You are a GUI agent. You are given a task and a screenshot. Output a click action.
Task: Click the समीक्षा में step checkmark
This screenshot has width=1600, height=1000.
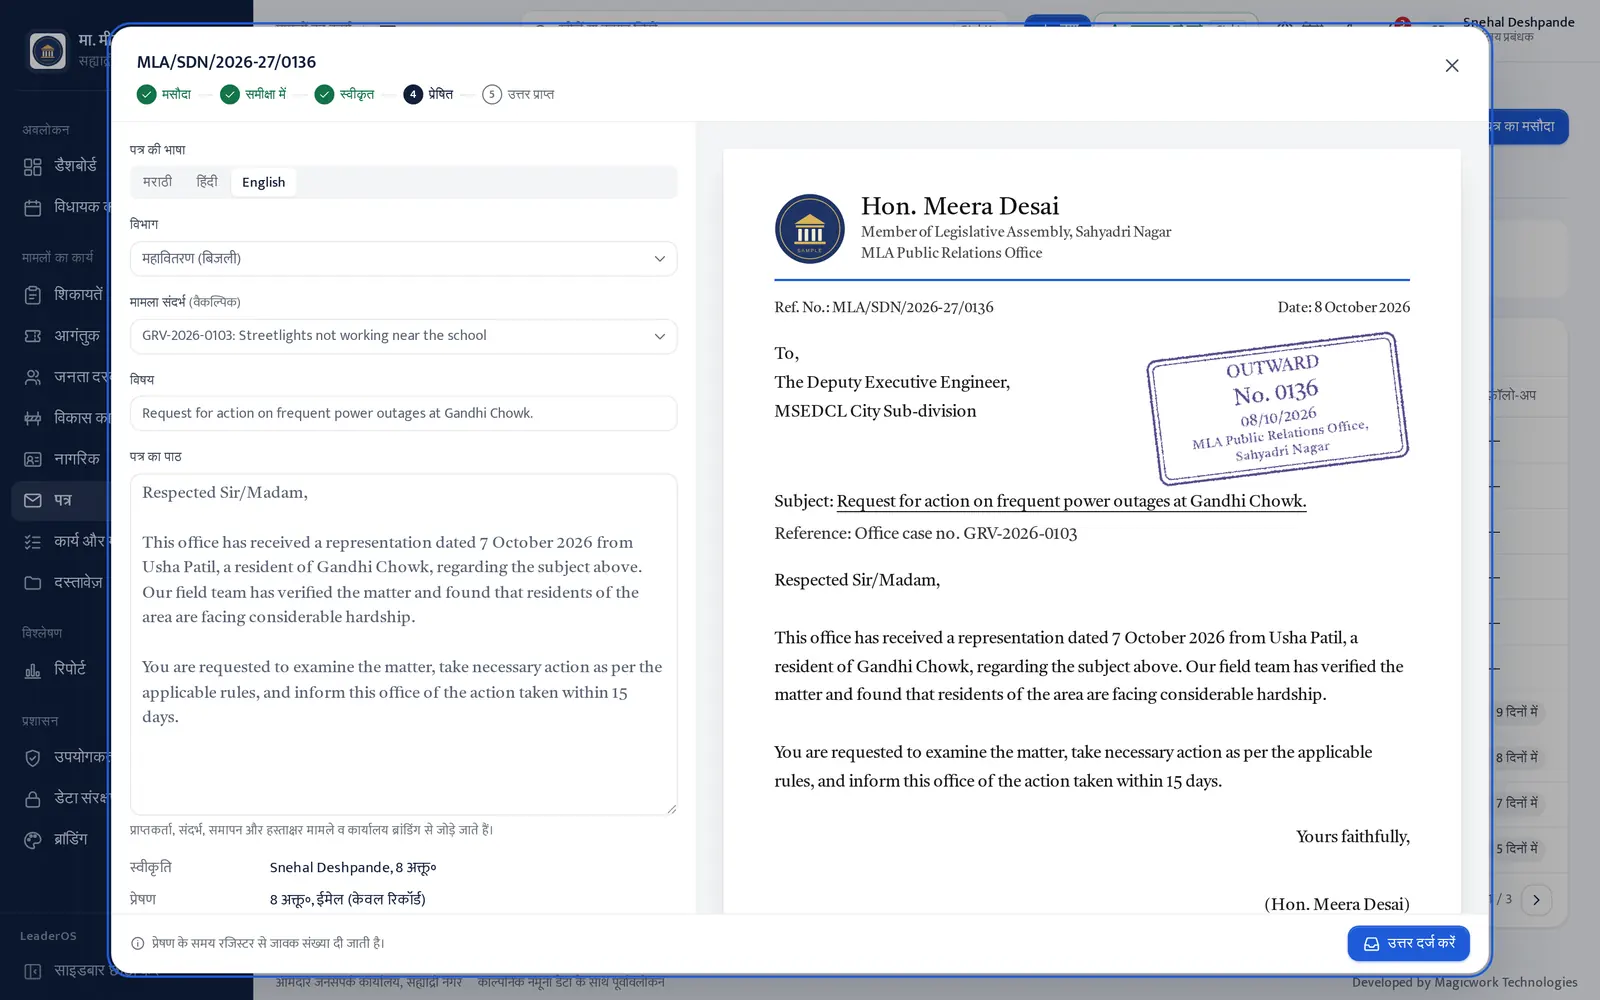[x=230, y=94]
